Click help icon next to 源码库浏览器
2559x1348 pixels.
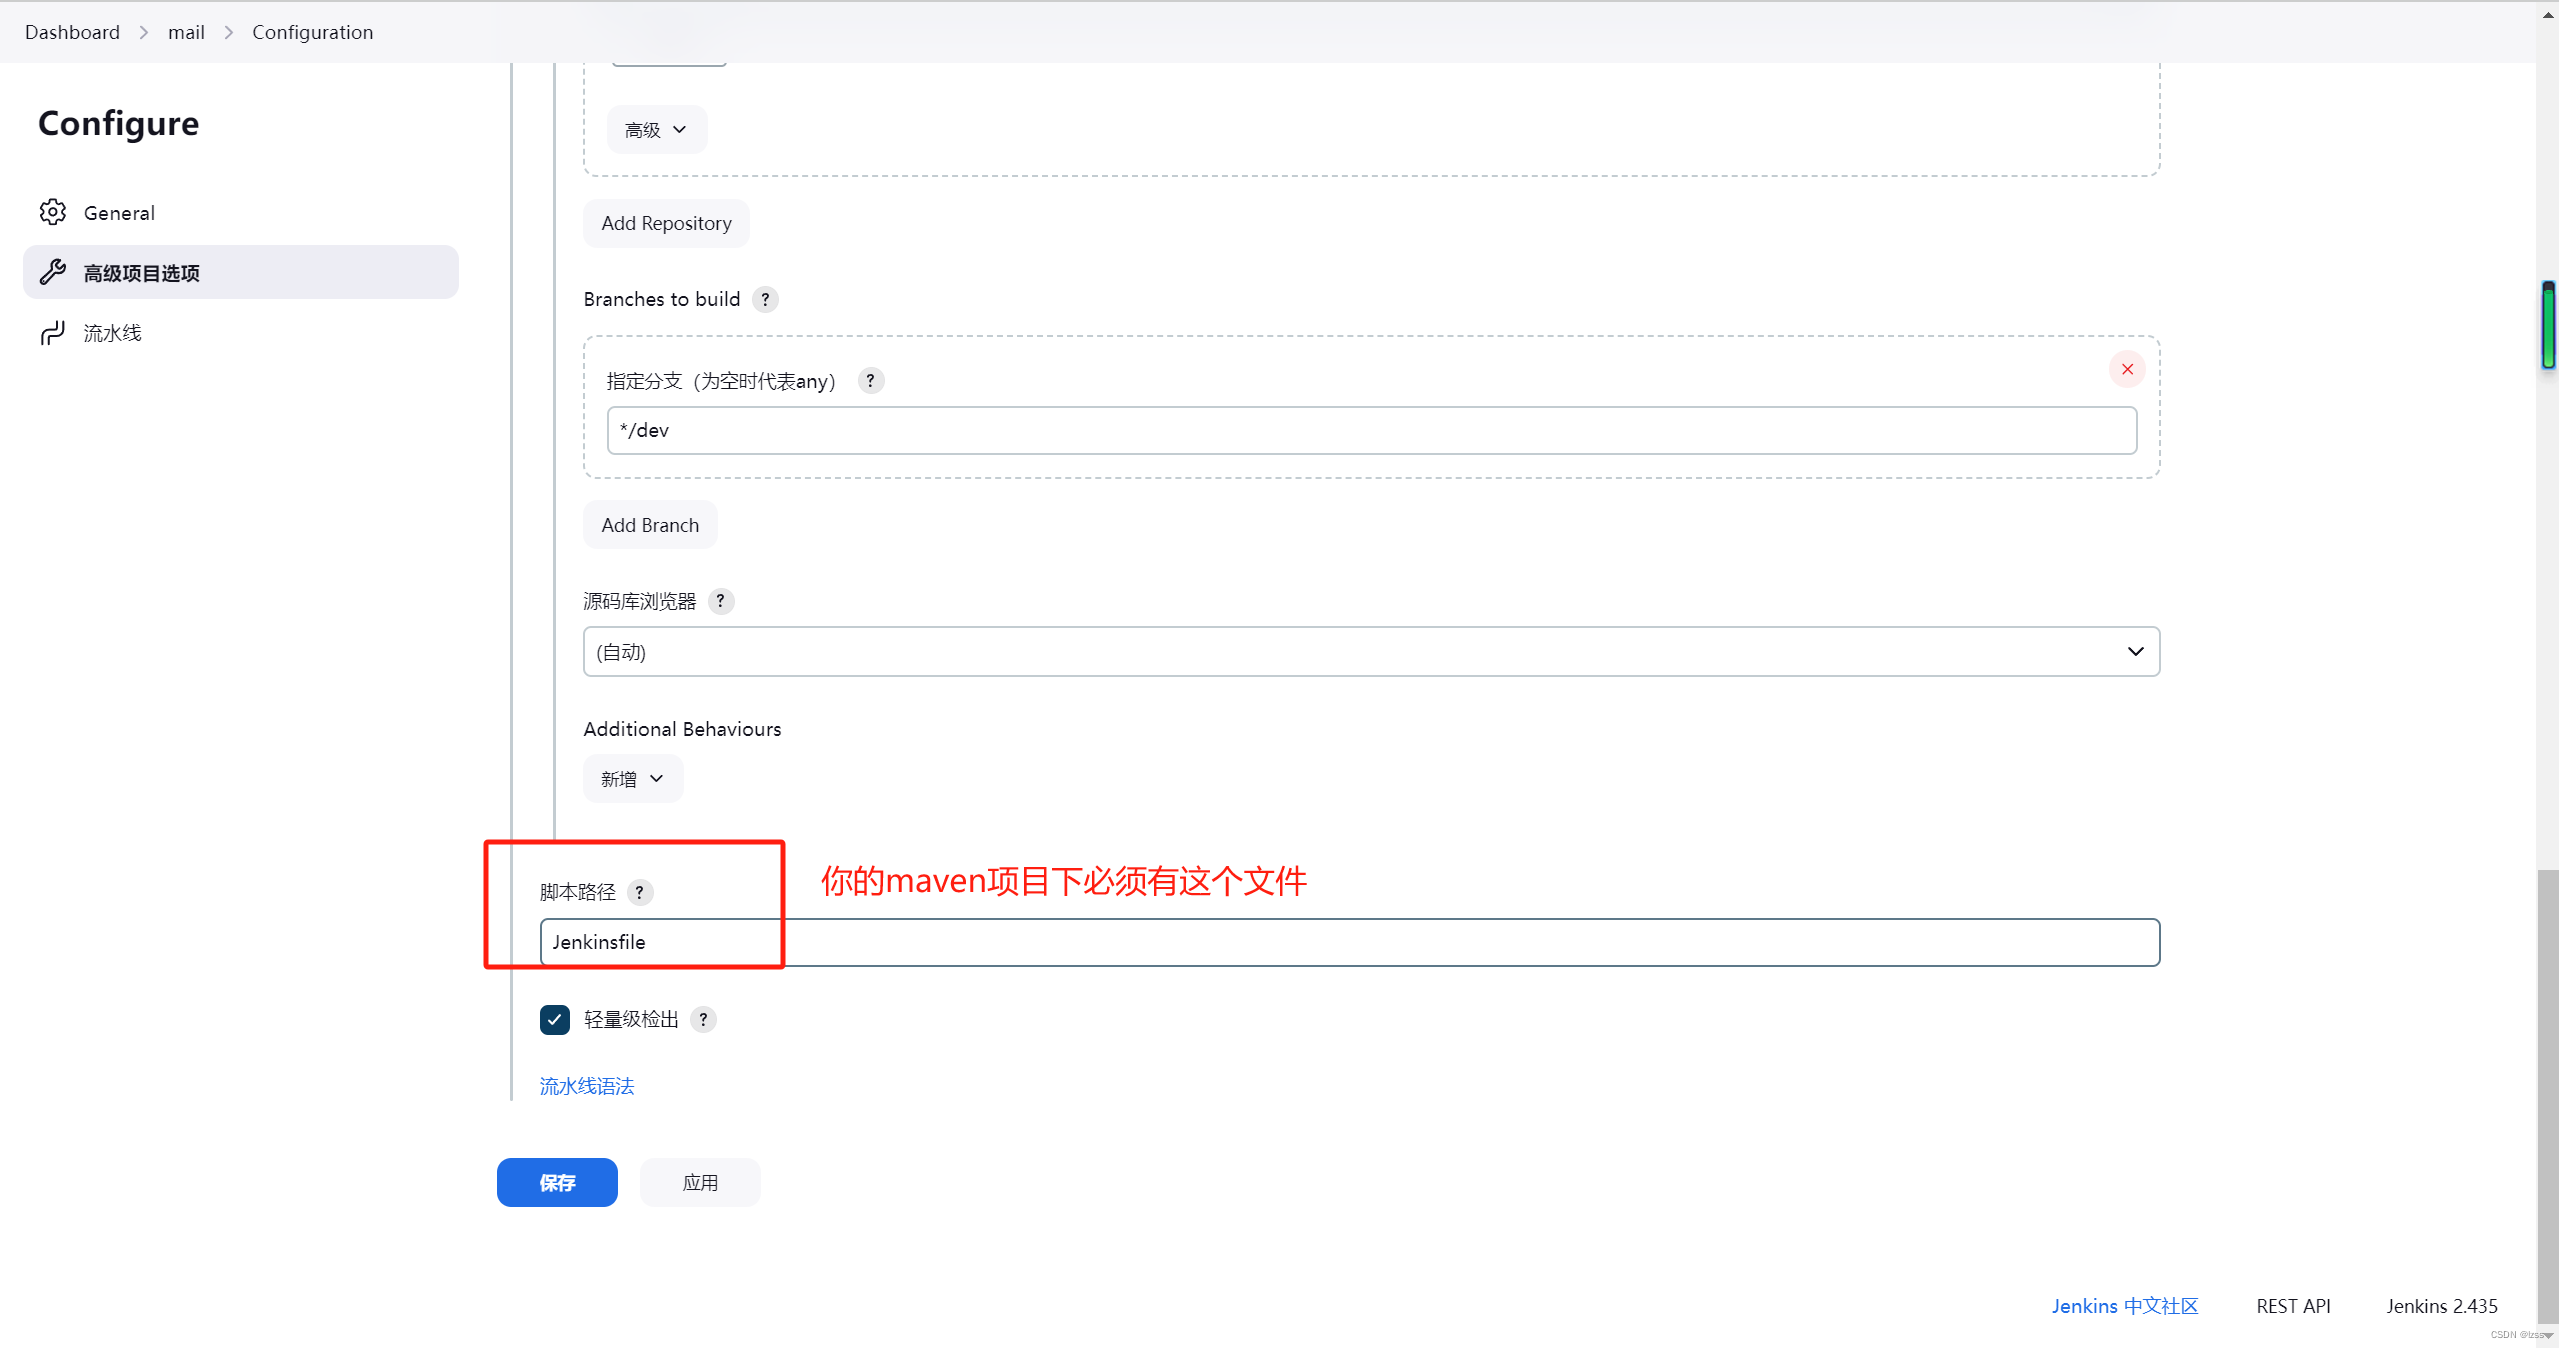click(720, 601)
